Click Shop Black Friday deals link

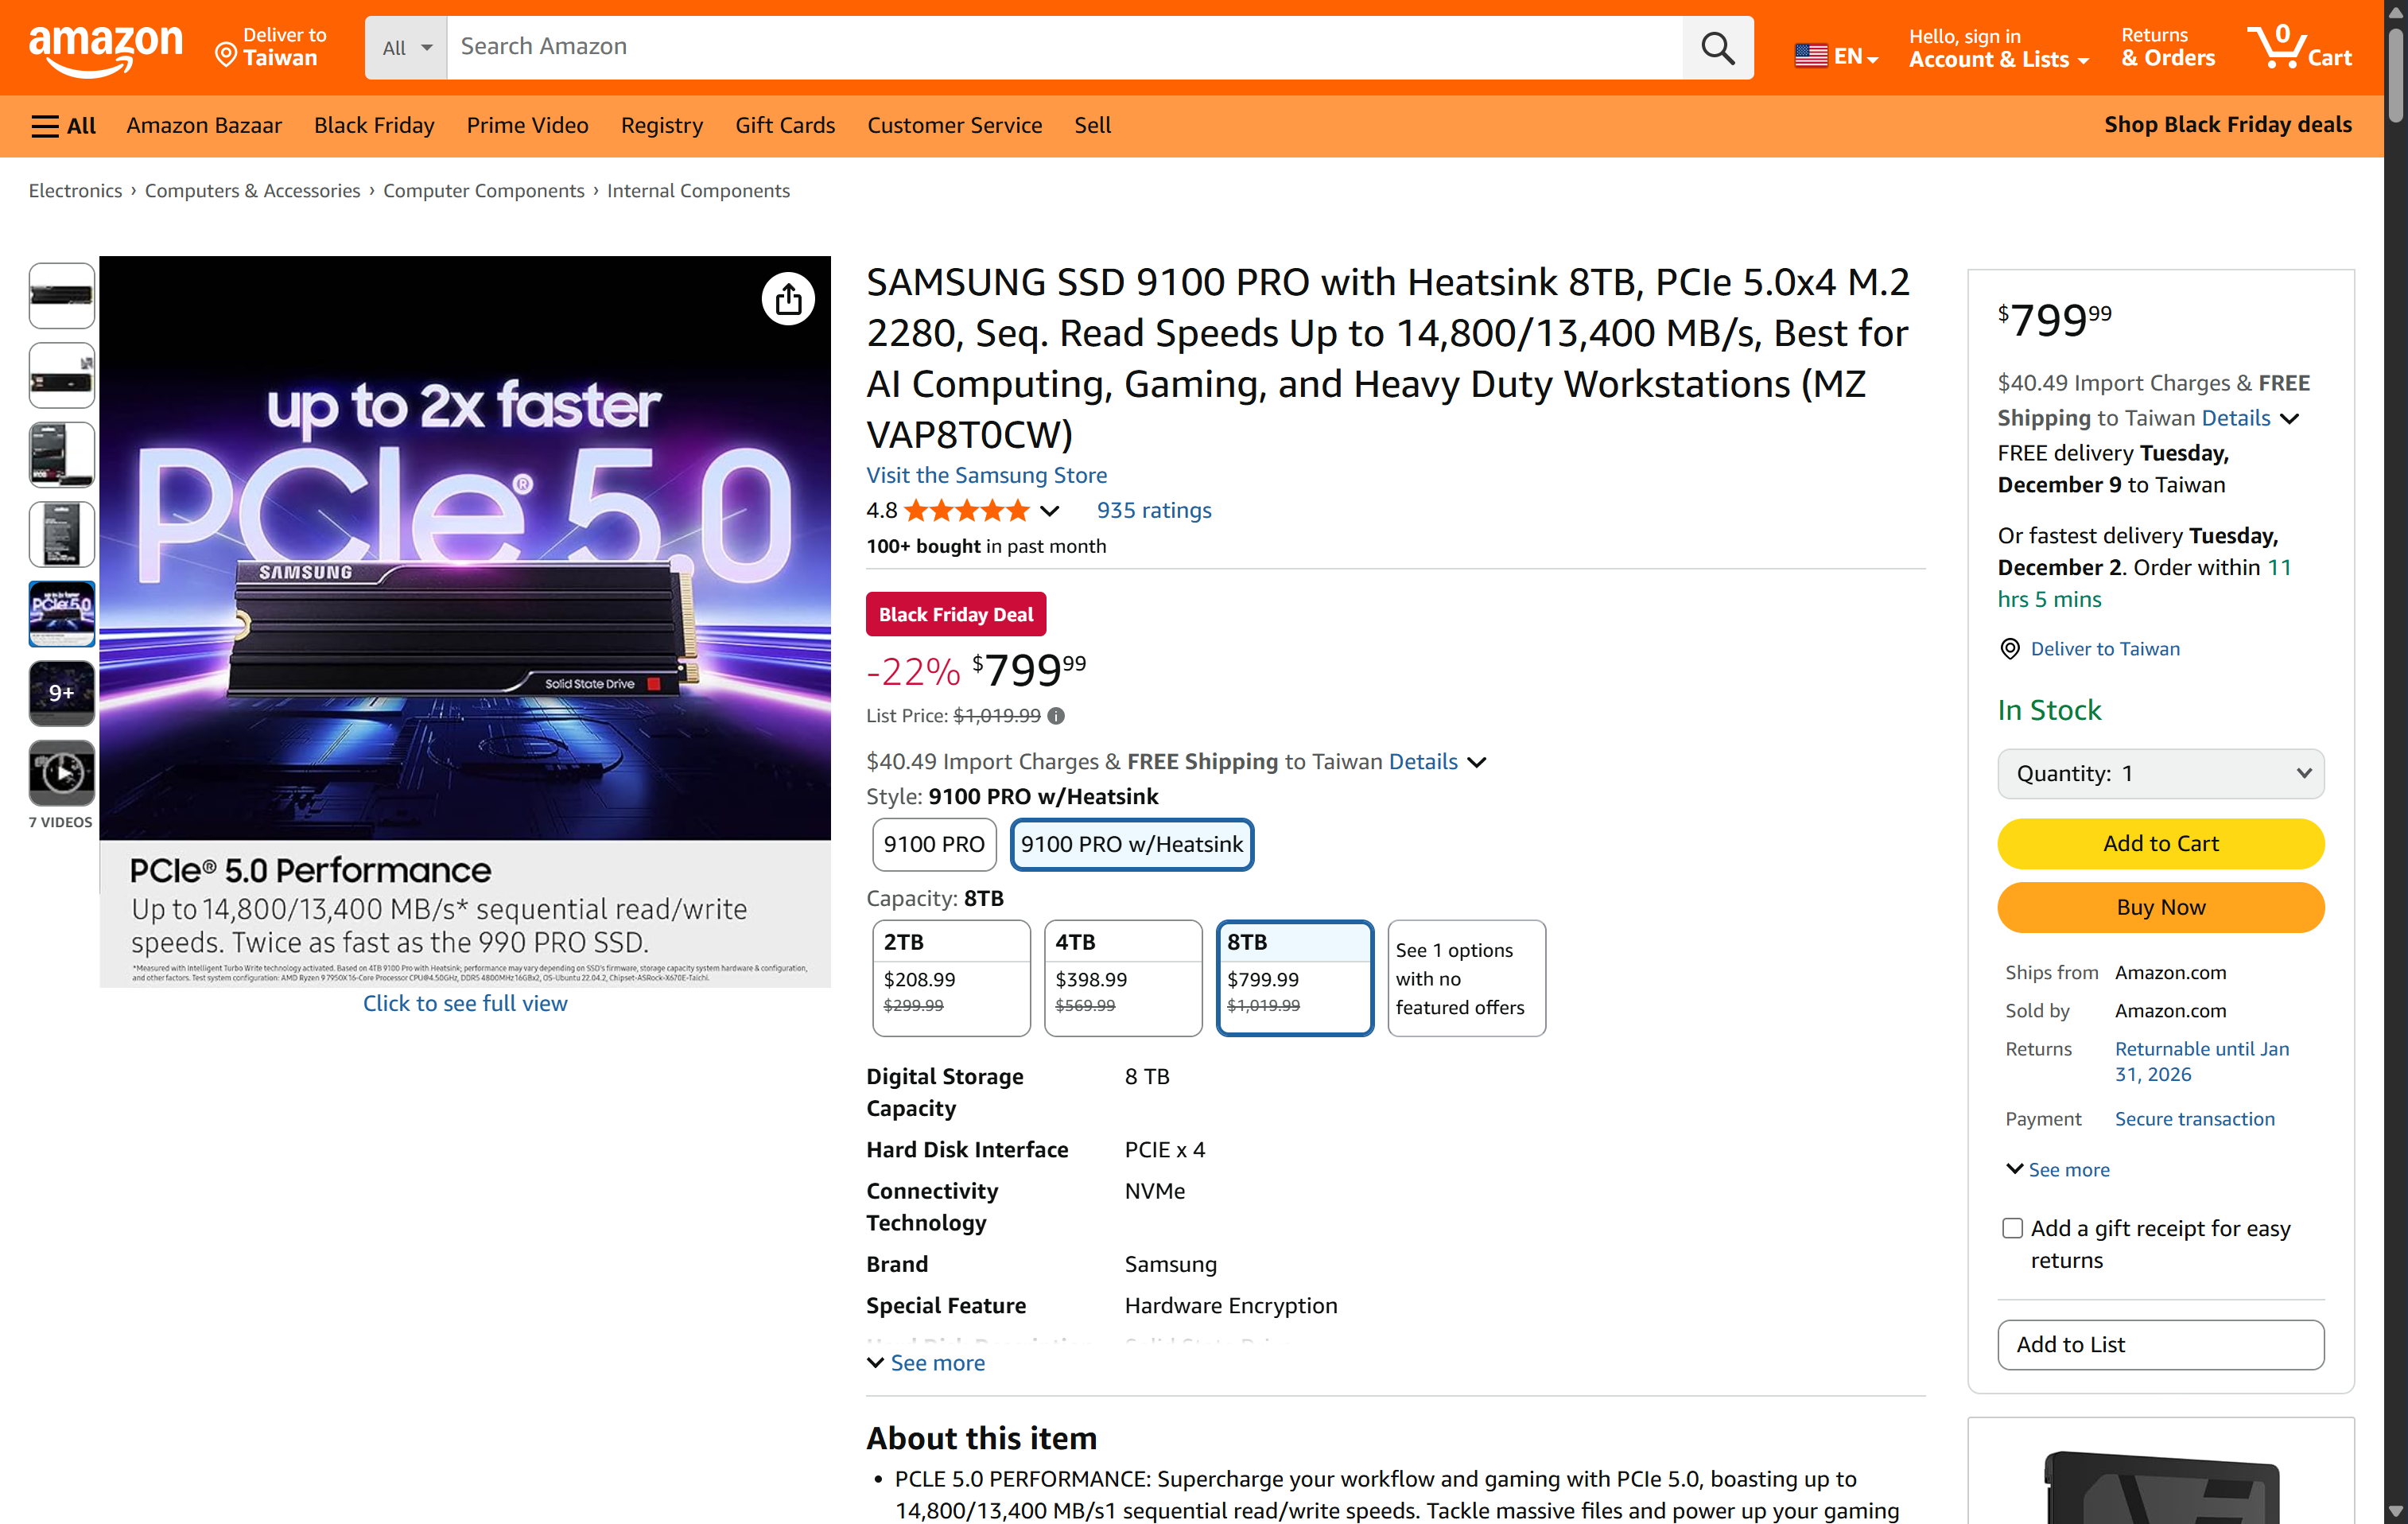[2228, 125]
